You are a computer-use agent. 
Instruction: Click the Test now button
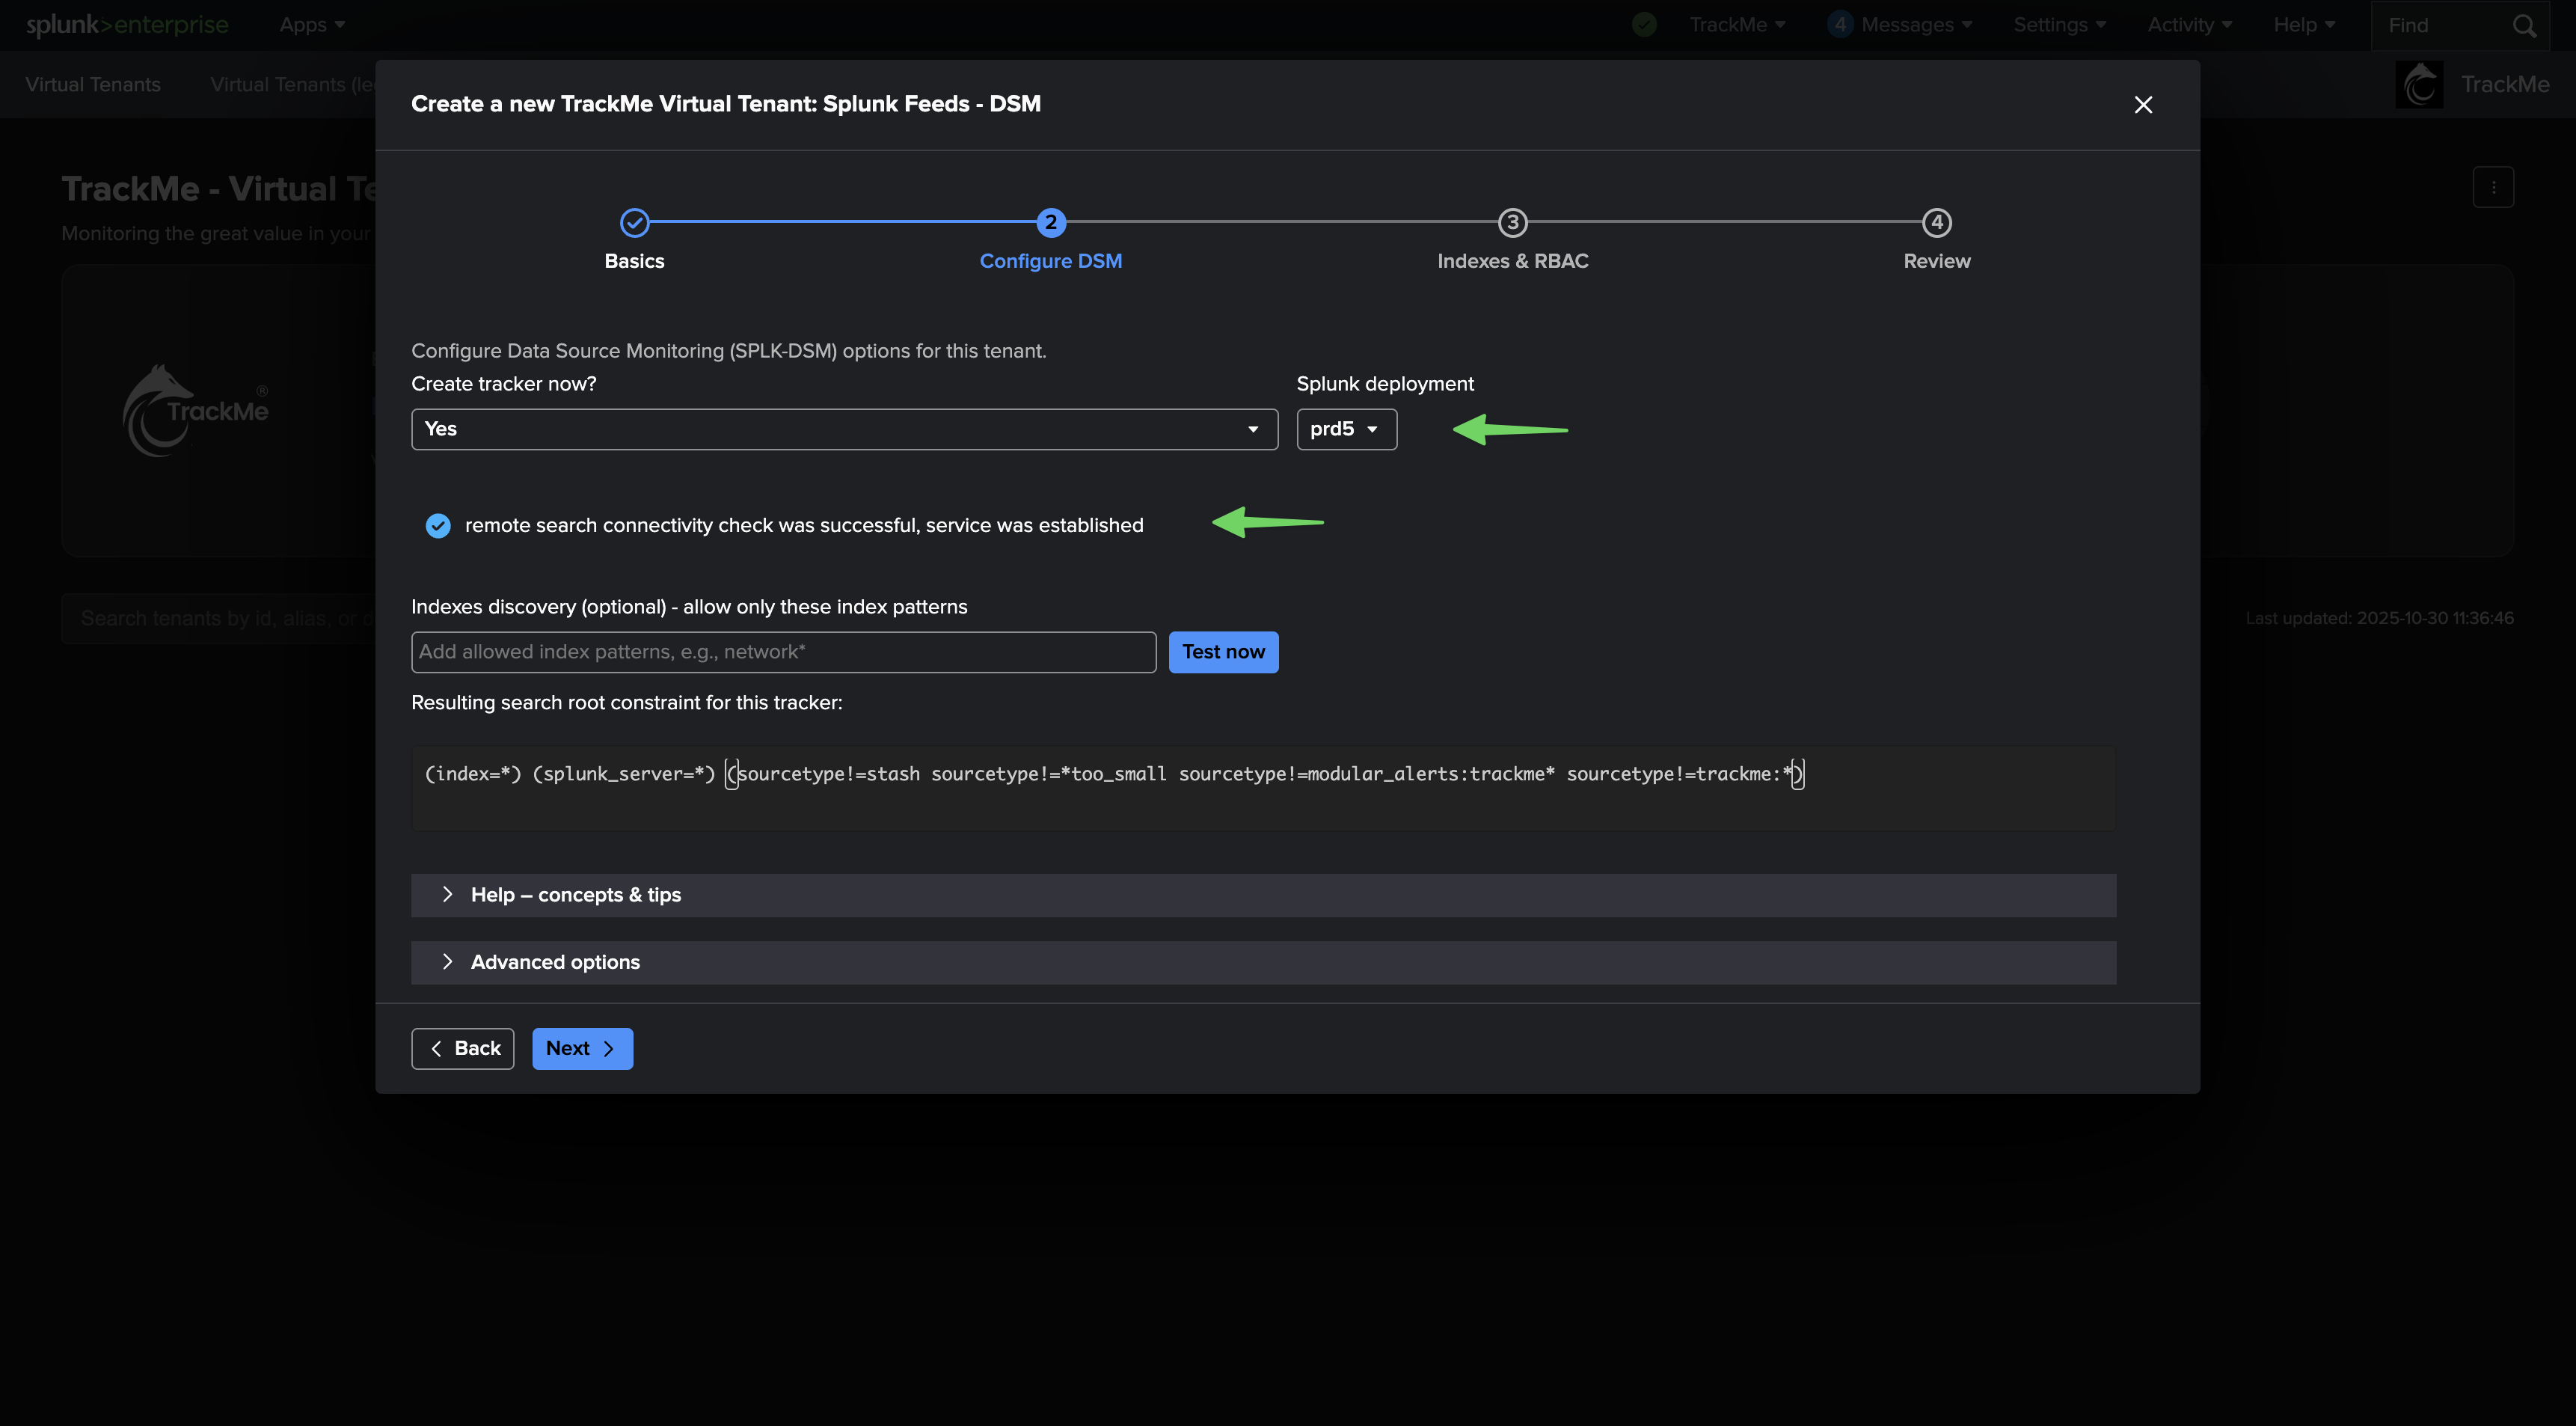point(1223,652)
